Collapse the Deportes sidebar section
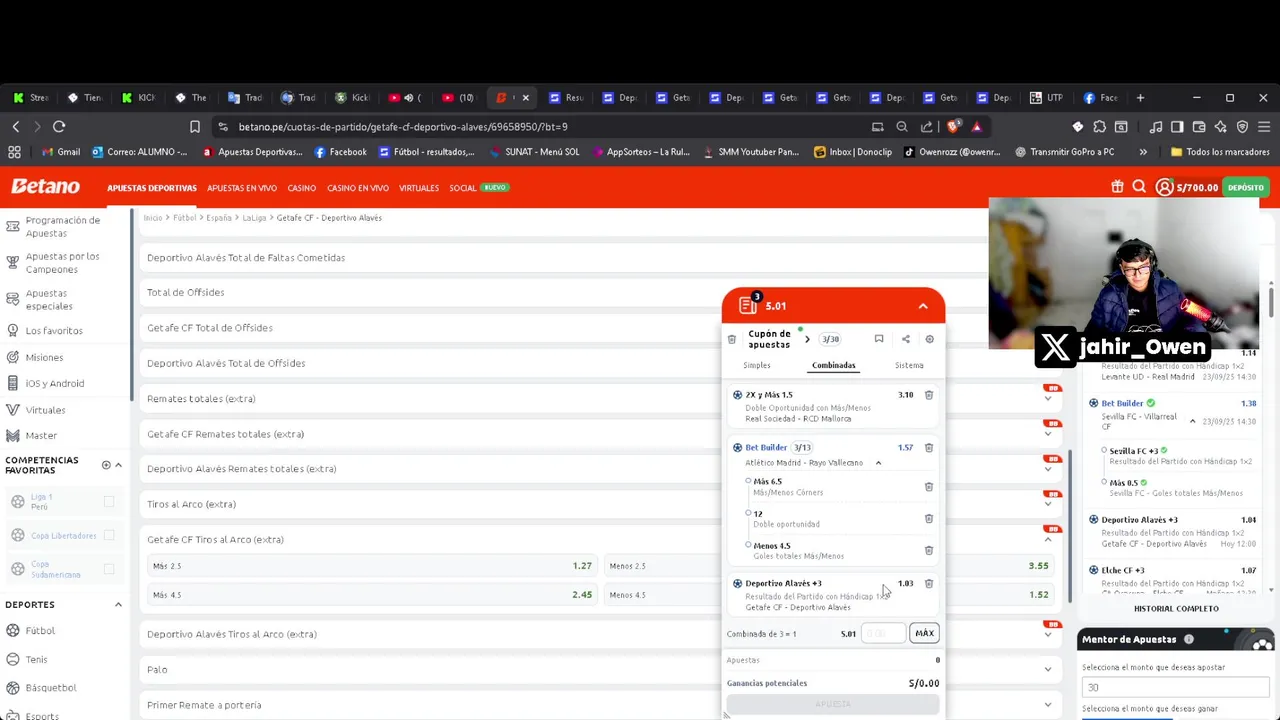1280x720 pixels. click(x=118, y=605)
